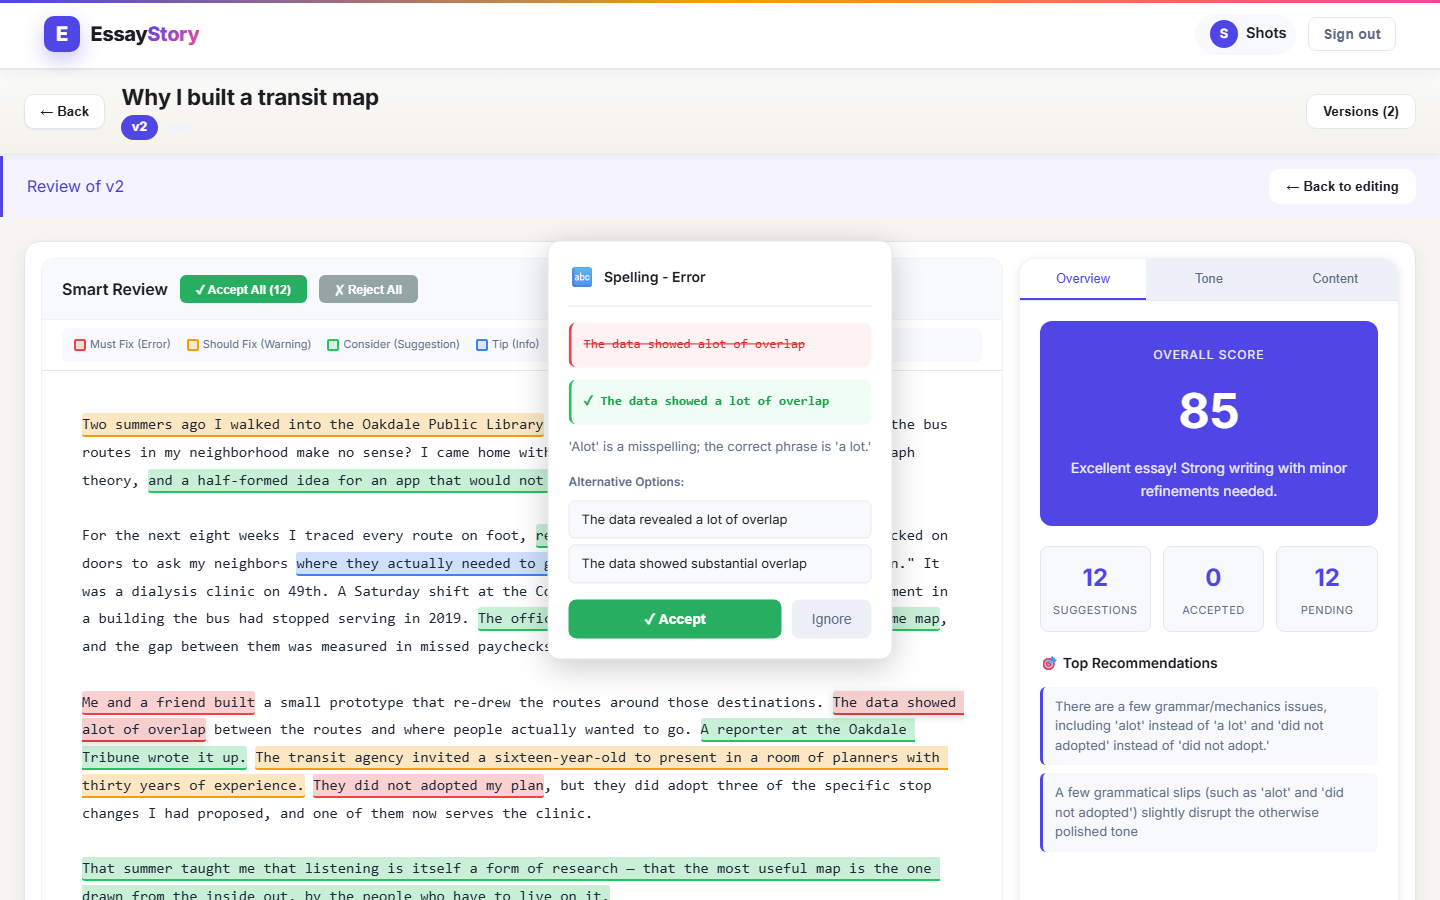Click the checkmark on corrected sentence

click(588, 400)
